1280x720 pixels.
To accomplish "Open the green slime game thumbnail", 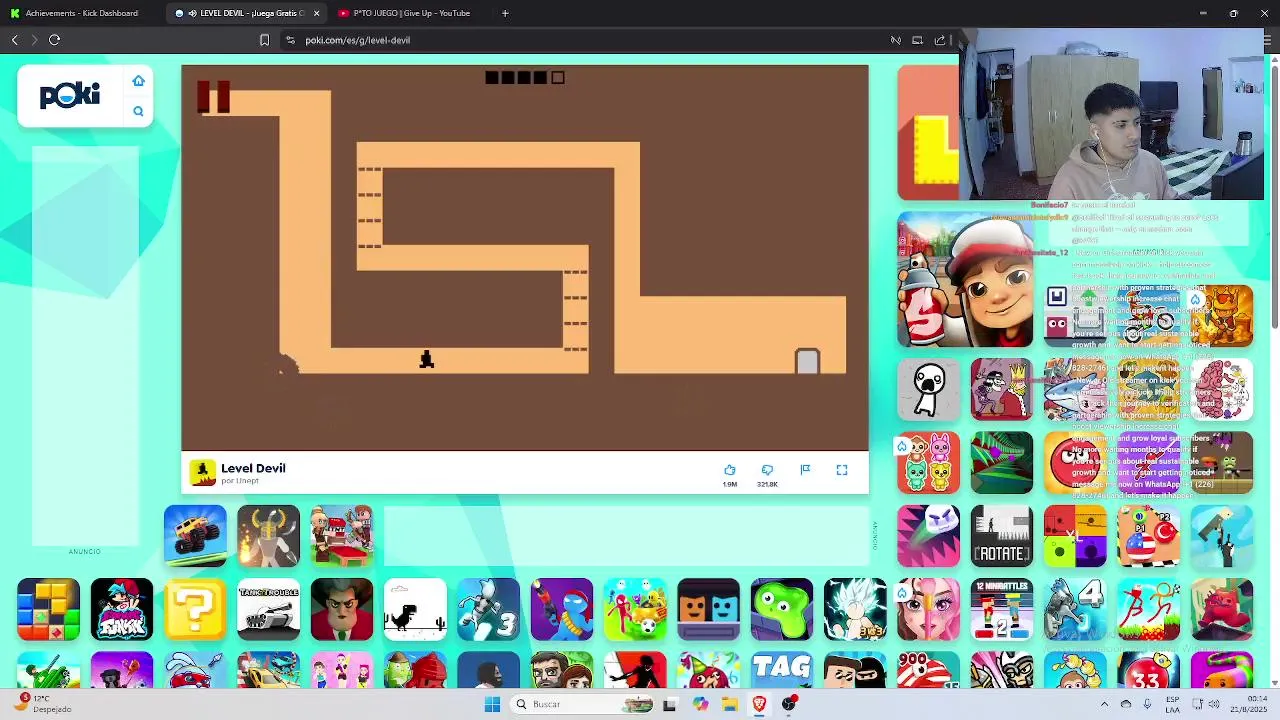I will [782, 609].
